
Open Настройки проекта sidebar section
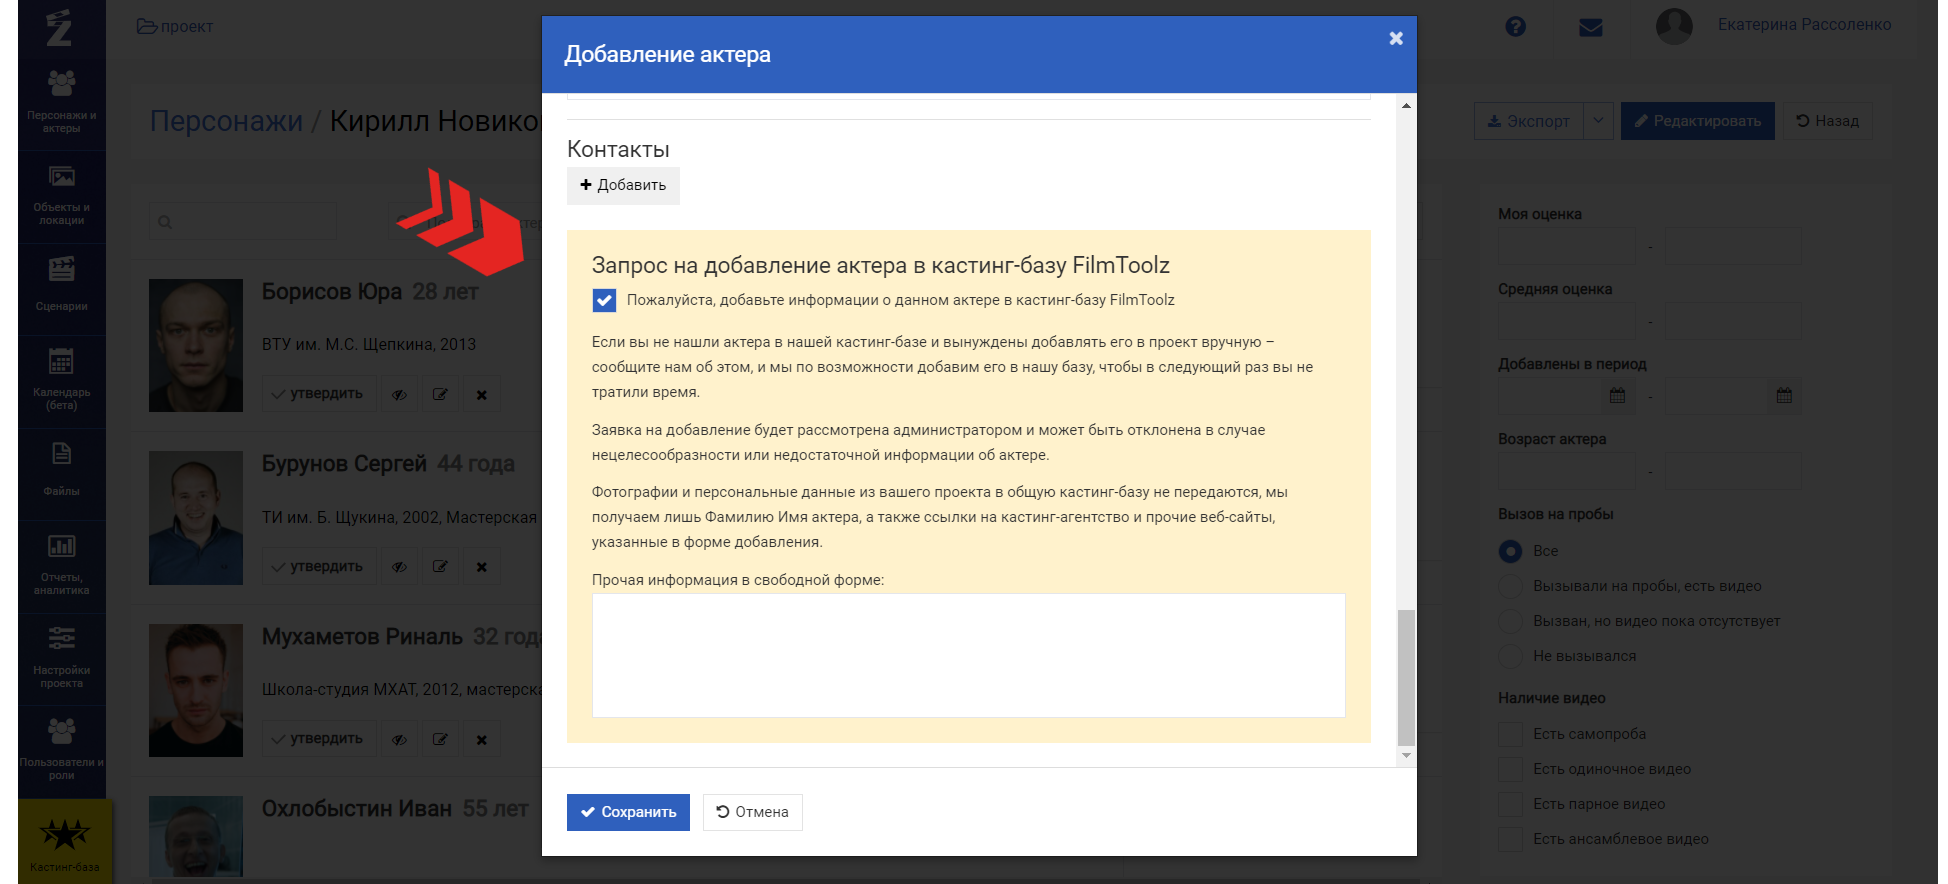[61, 658]
